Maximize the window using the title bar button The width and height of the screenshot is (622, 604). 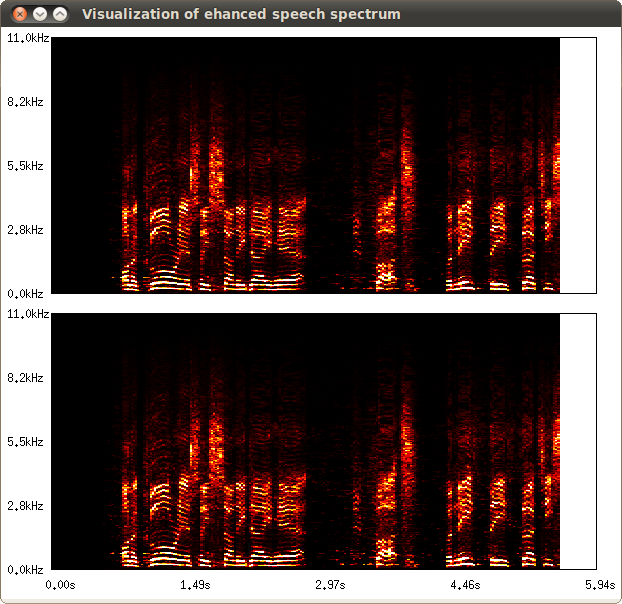(x=61, y=14)
